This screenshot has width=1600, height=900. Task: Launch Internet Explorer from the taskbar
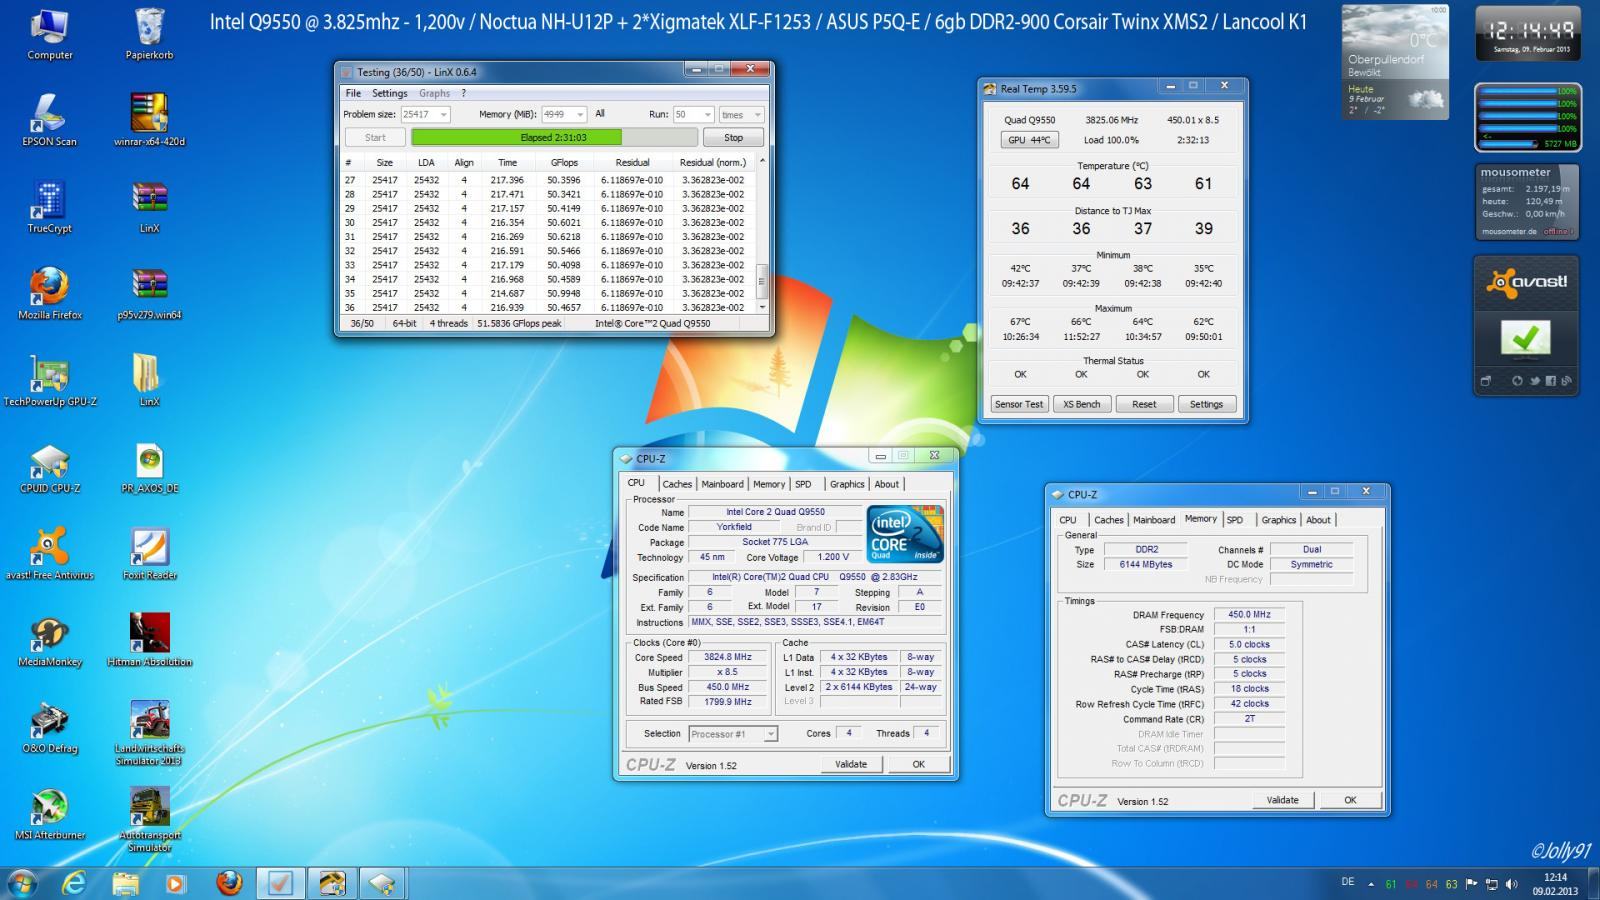pos(74,883)
